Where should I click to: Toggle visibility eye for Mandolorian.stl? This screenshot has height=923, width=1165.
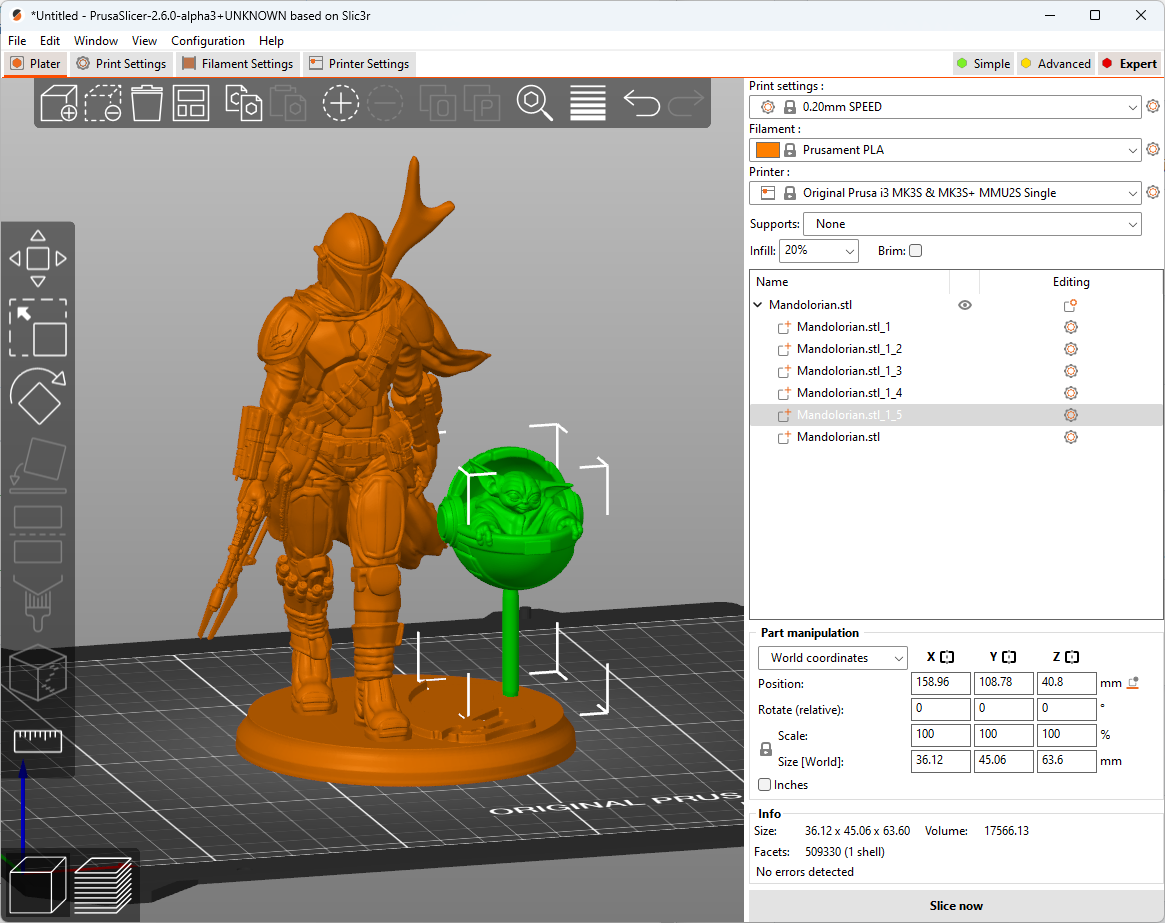tap(964, 305)
